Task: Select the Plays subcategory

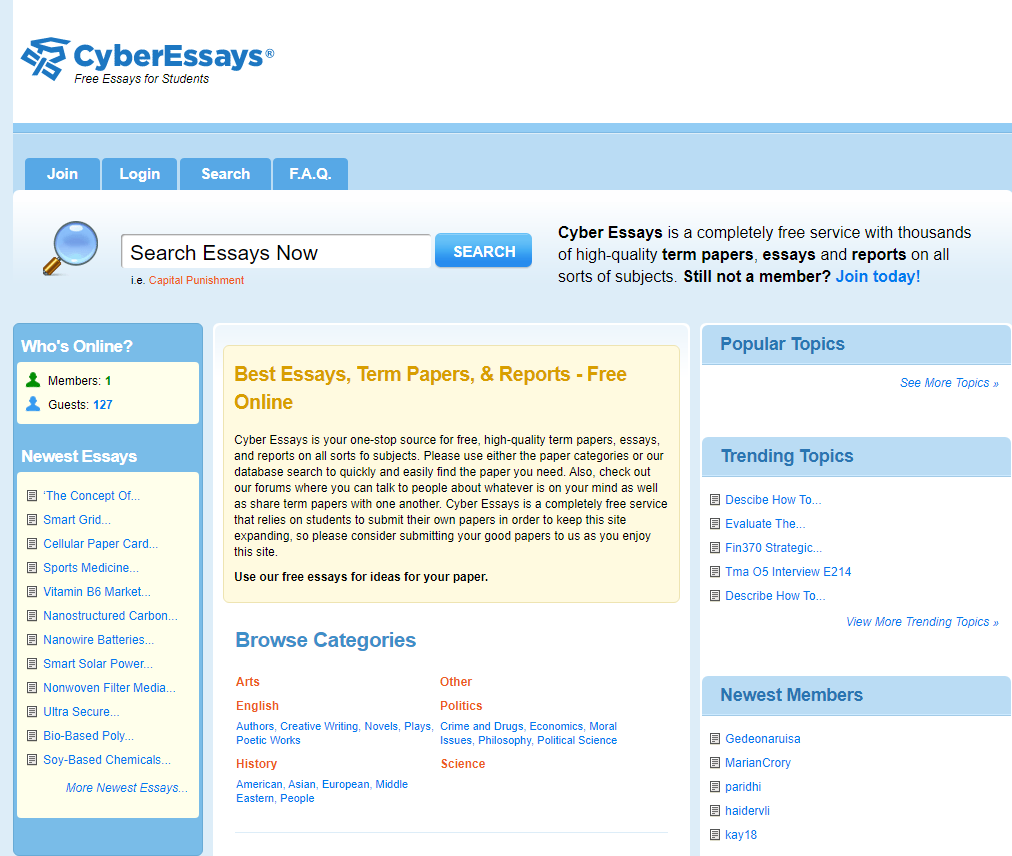Action: (417, 726)
